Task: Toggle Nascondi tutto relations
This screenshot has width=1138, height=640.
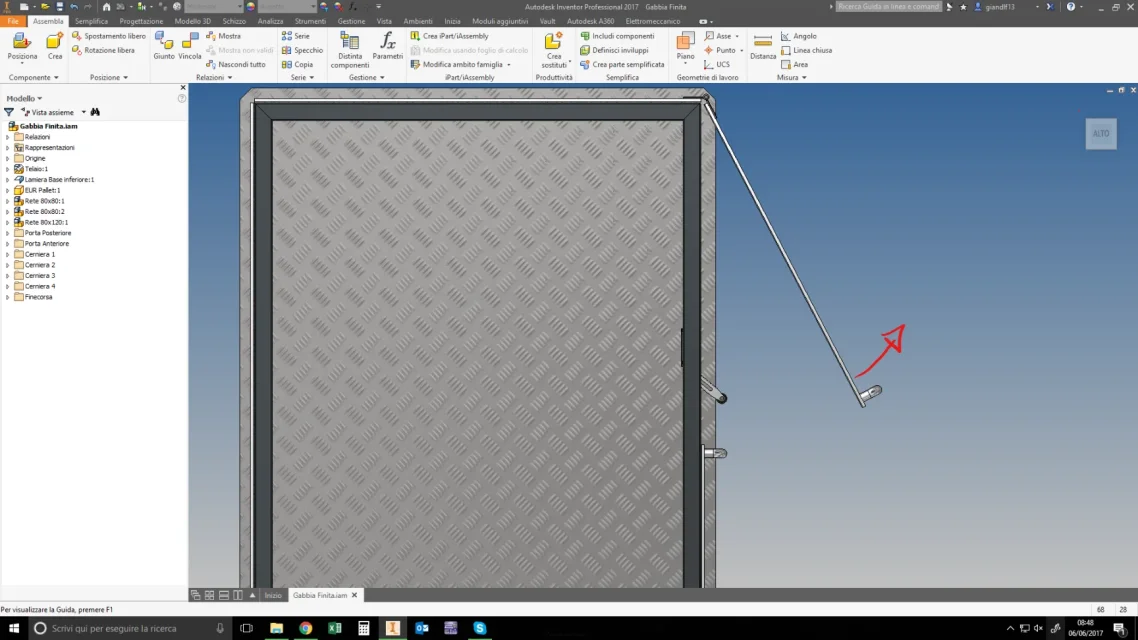Action: (235, 65)
